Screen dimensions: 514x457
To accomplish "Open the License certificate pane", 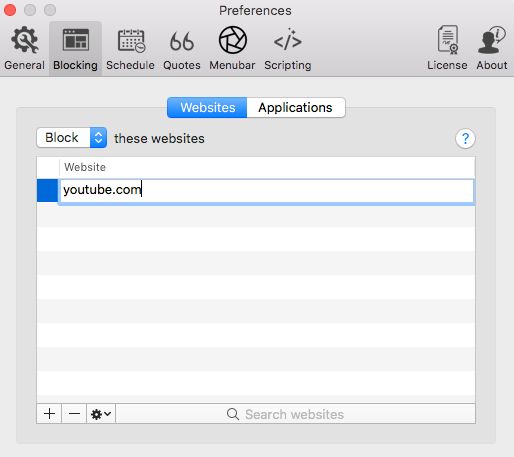I will click(447, 49).
